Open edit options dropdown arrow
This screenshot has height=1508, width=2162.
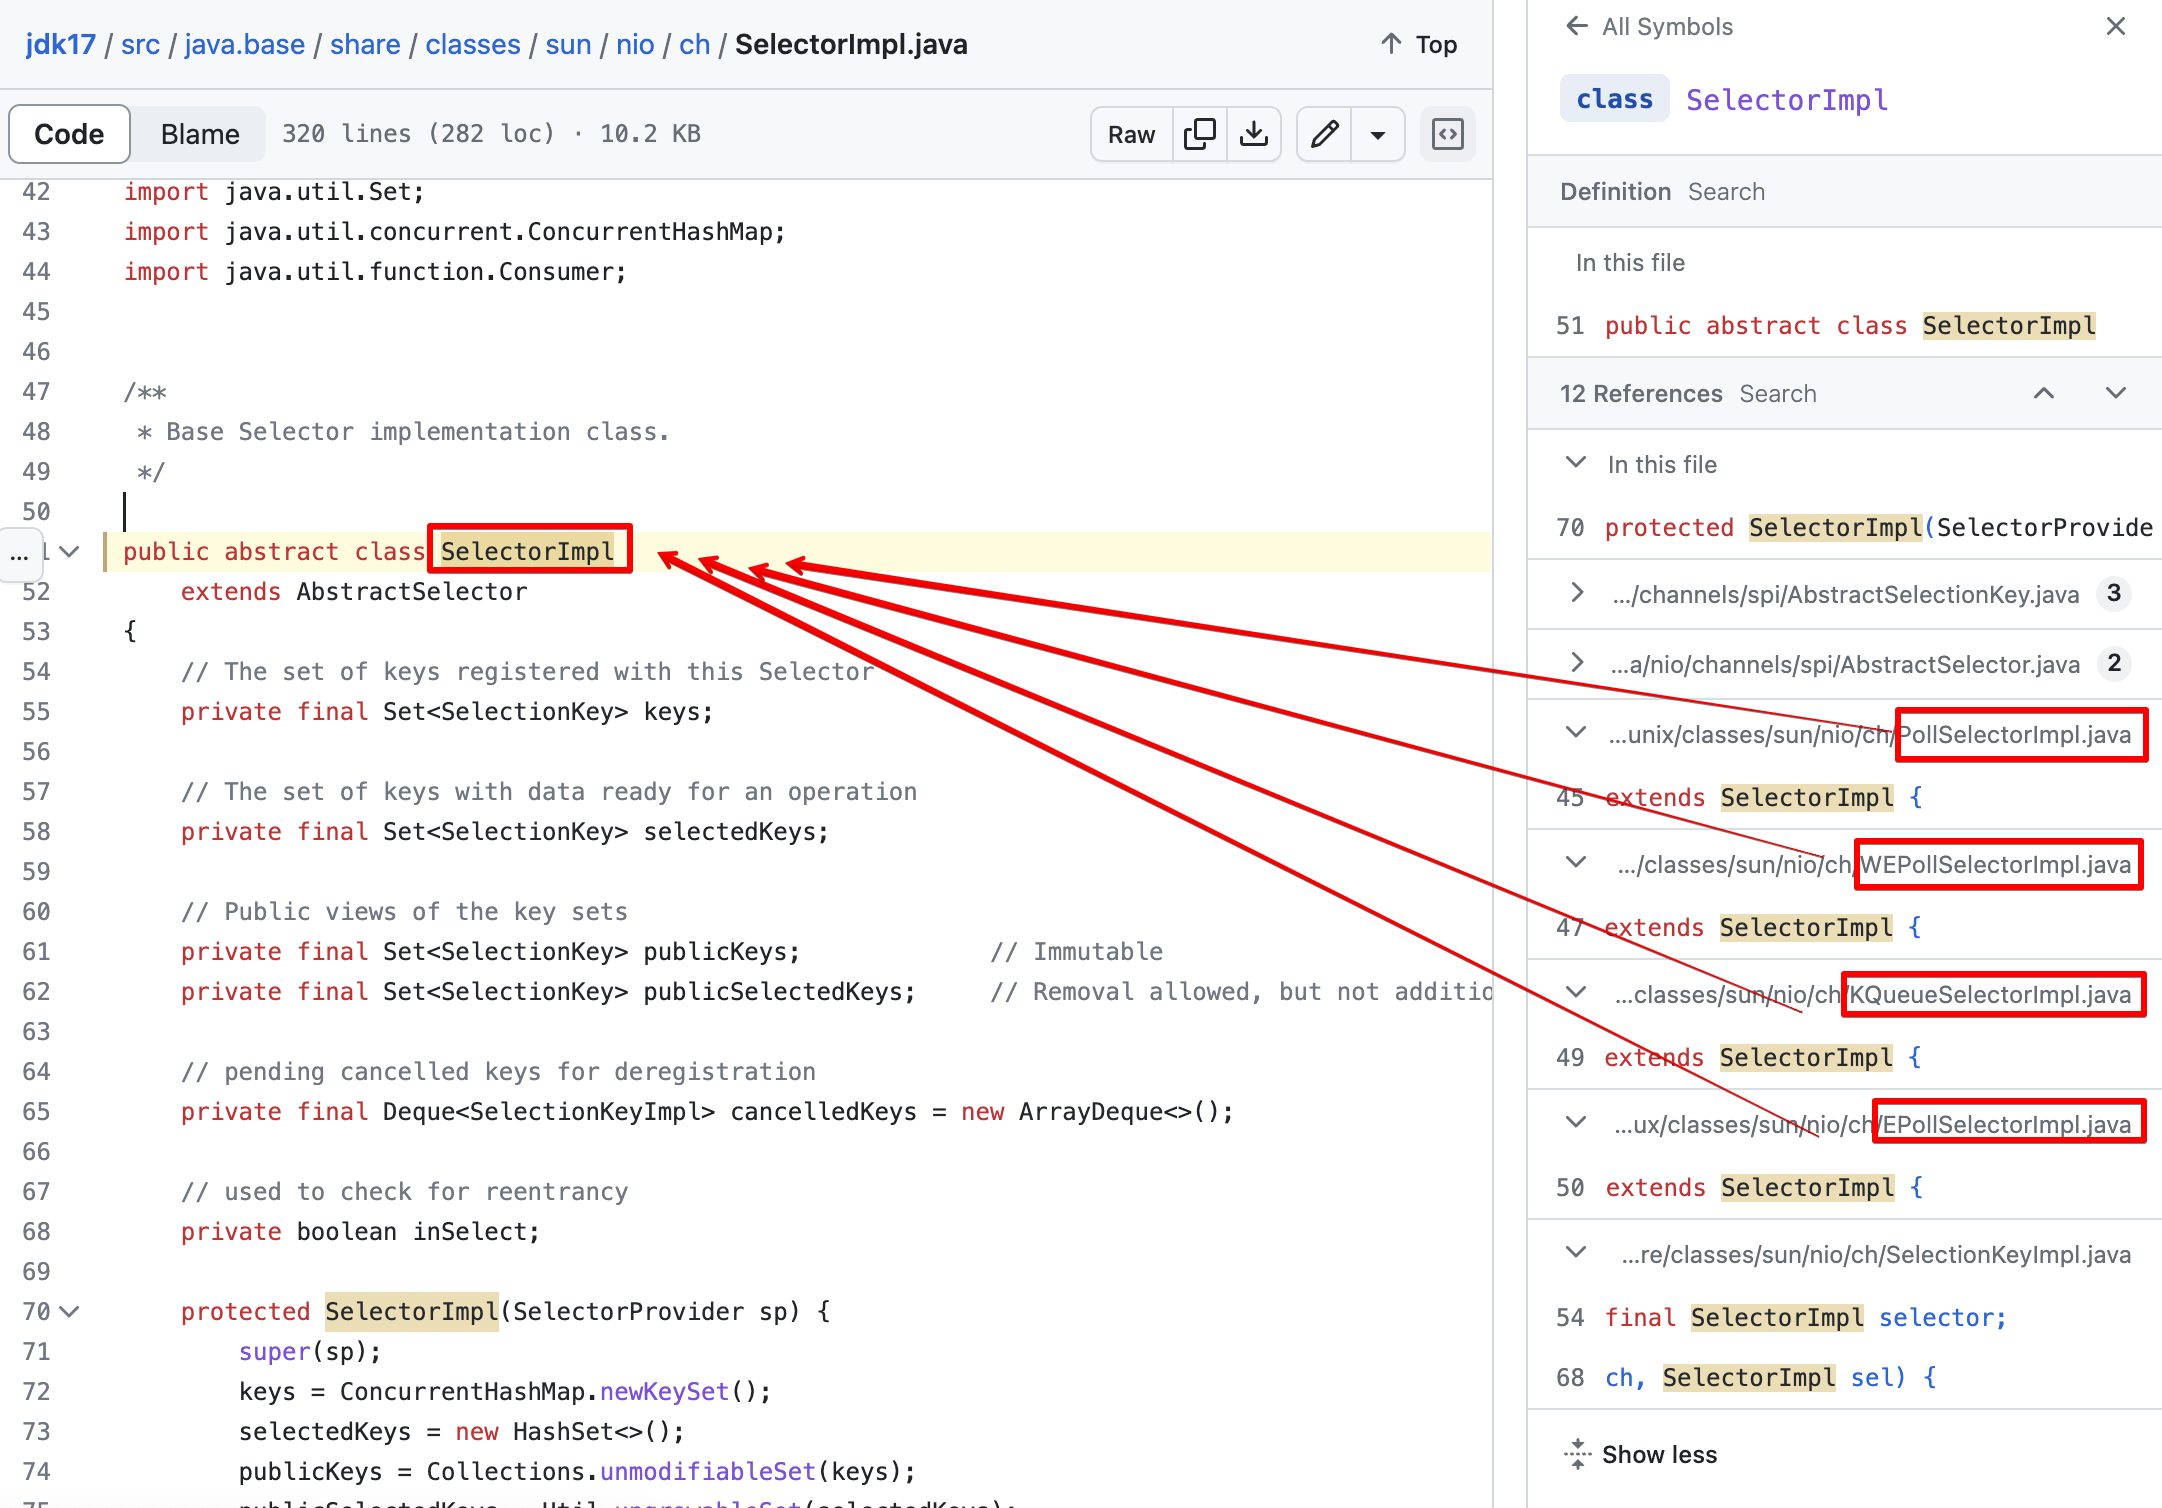pos(1378,134)
